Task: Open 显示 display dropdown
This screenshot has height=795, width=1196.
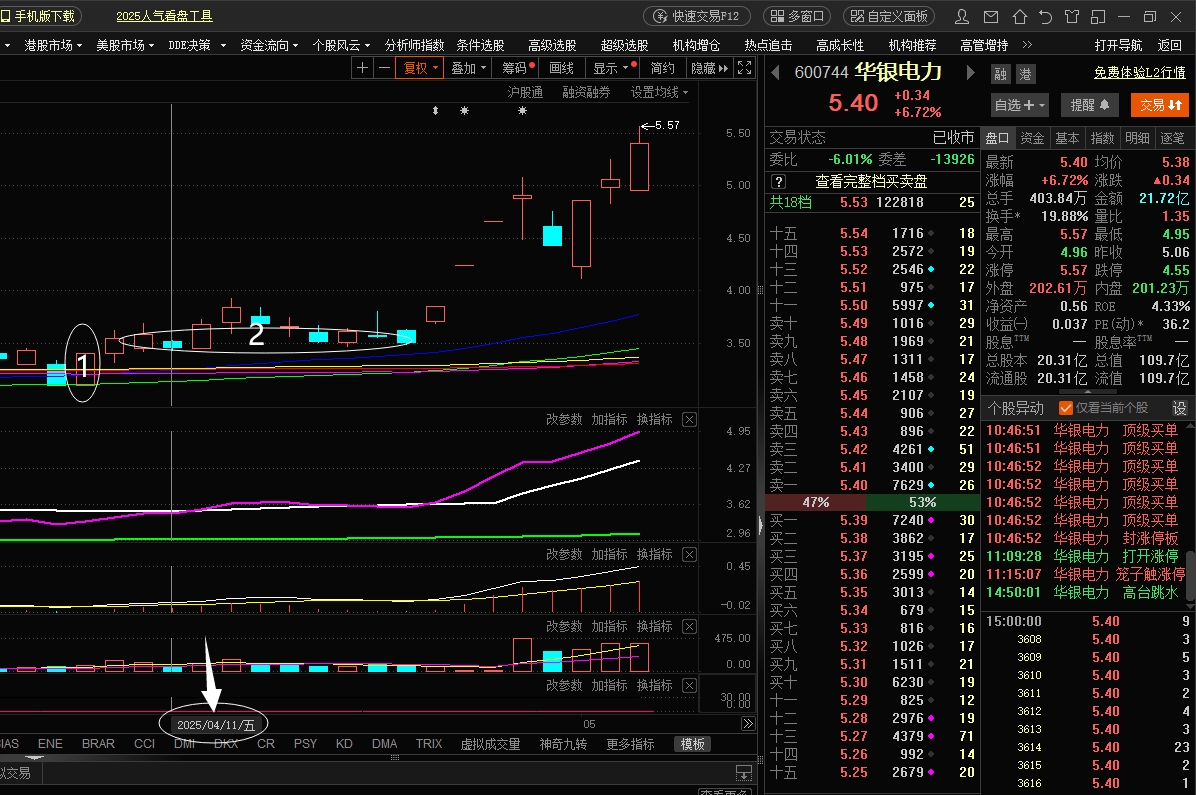Action: tap(613, 68)
